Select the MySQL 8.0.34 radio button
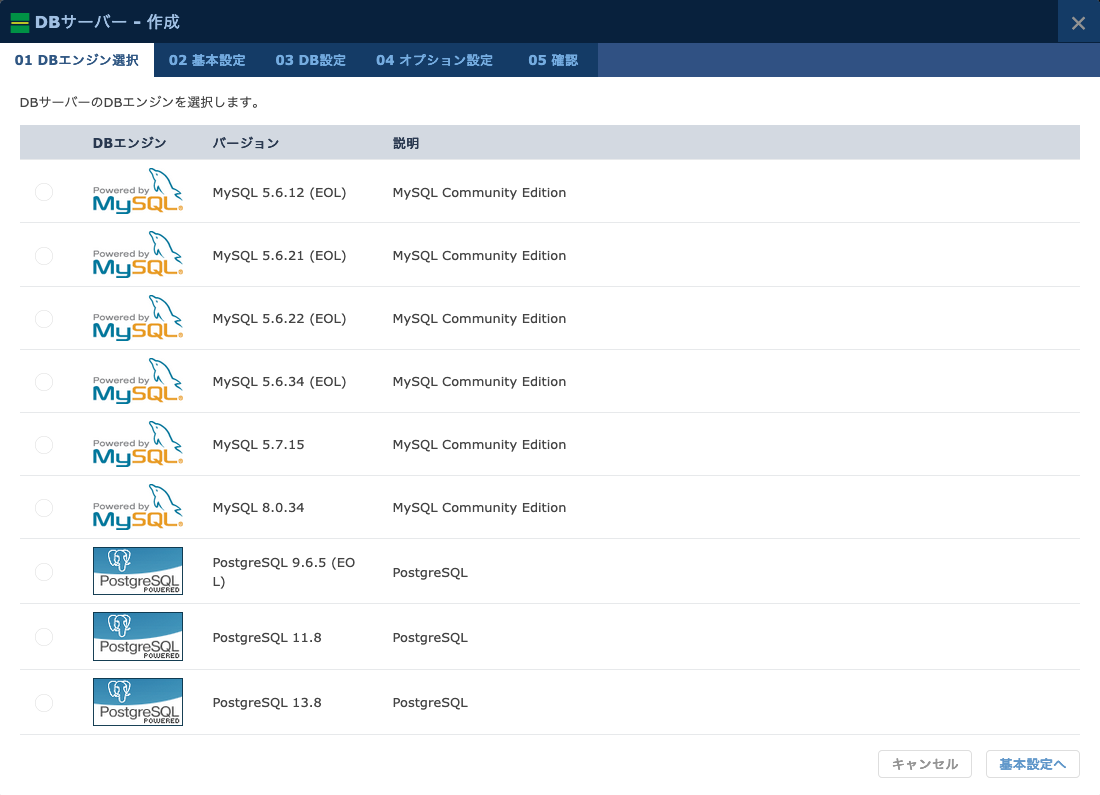 tap(44, 508)
